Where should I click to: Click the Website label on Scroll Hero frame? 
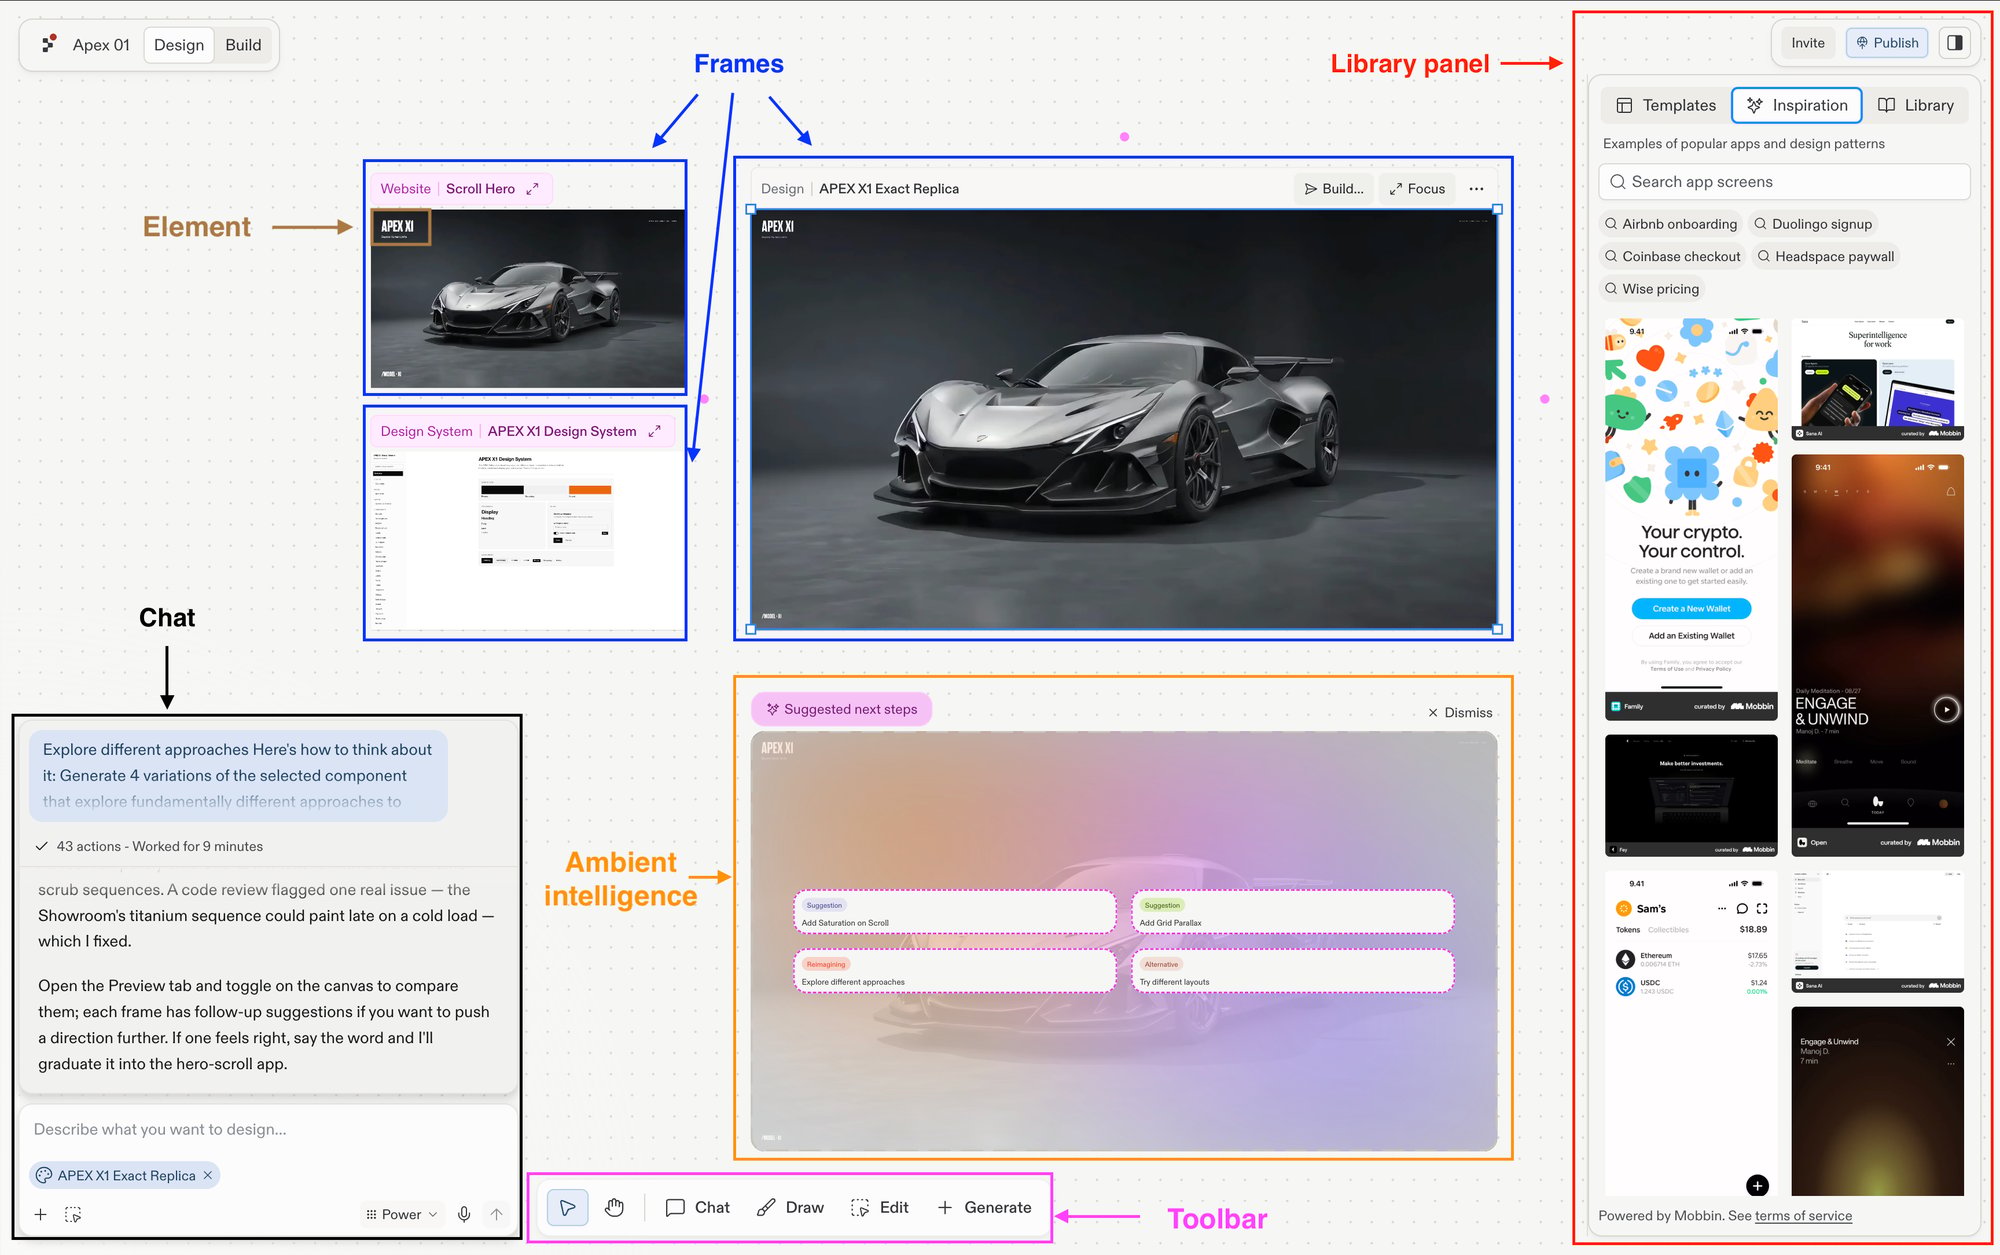click(x=405, y=189)
